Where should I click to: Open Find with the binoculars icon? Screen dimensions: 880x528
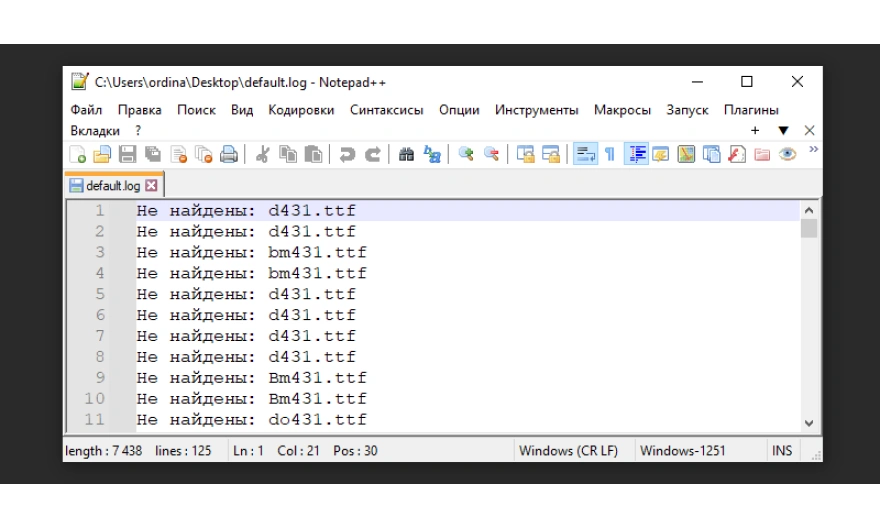tap(406, 154)
